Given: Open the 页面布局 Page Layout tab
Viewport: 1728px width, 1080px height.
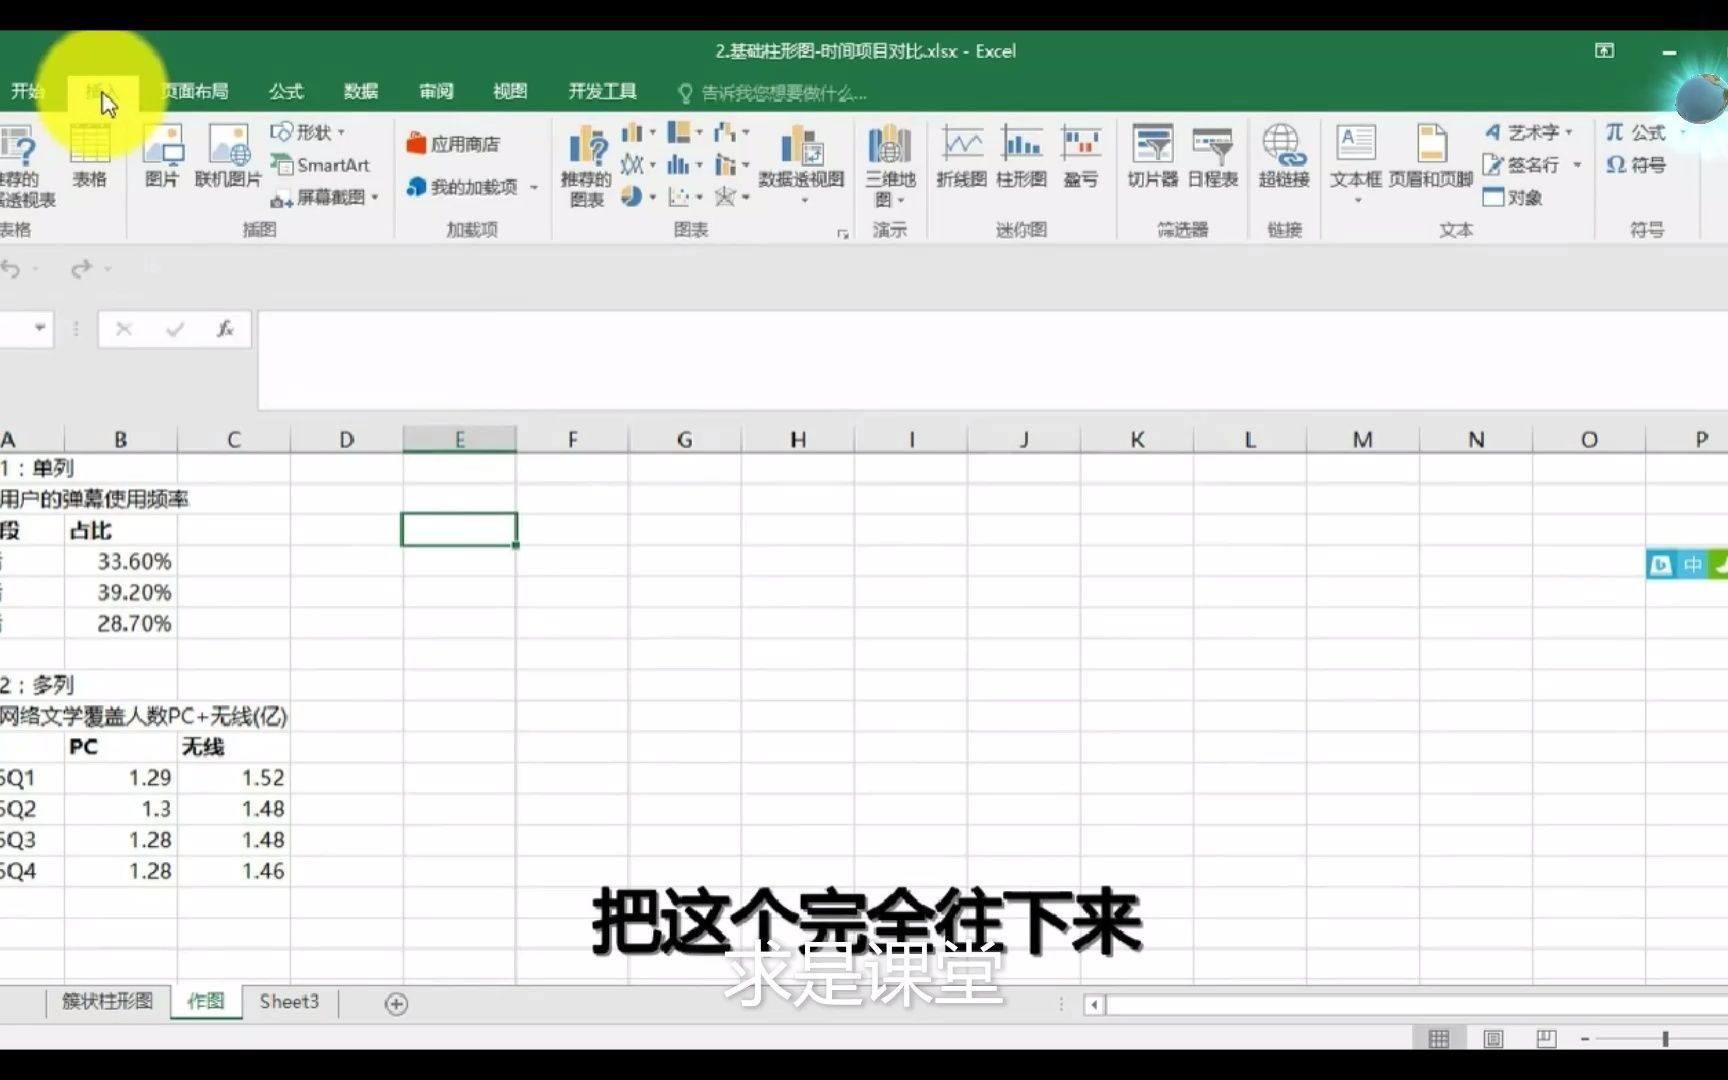Looking at the screenshot, I should (194, 92).
